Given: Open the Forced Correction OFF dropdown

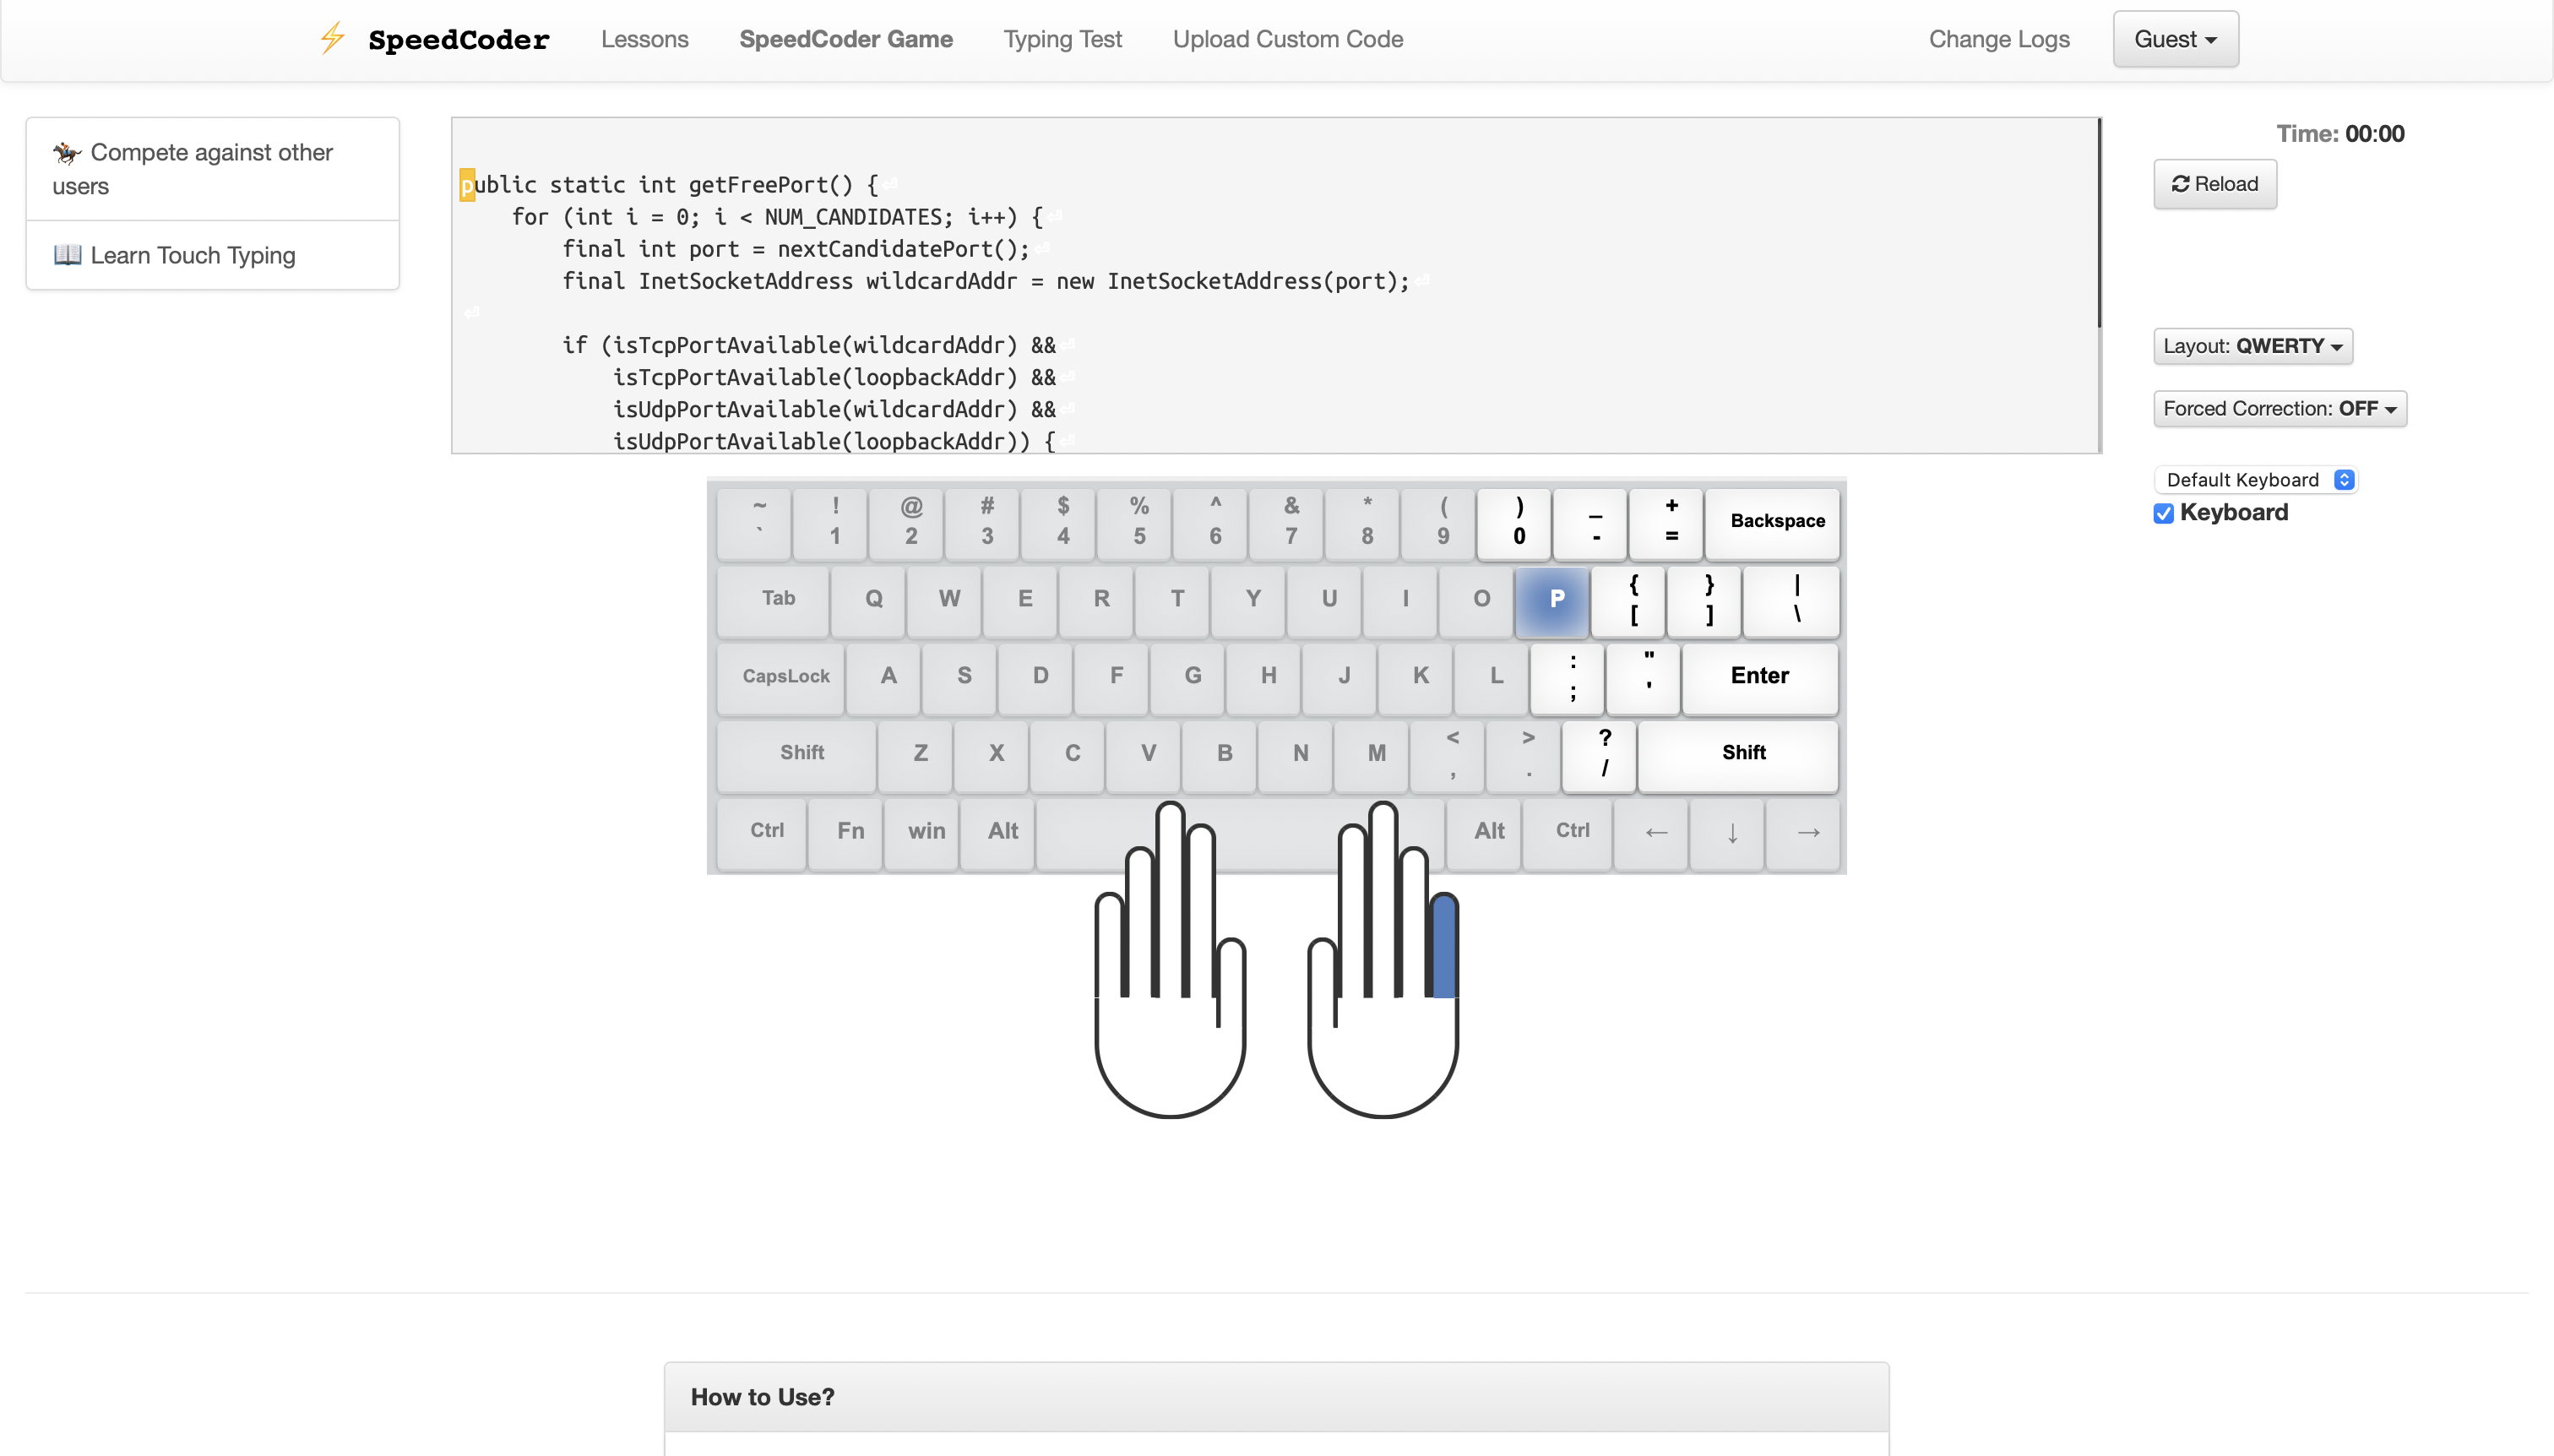Looking at the screenshot, I should (x=2279, y=408).
